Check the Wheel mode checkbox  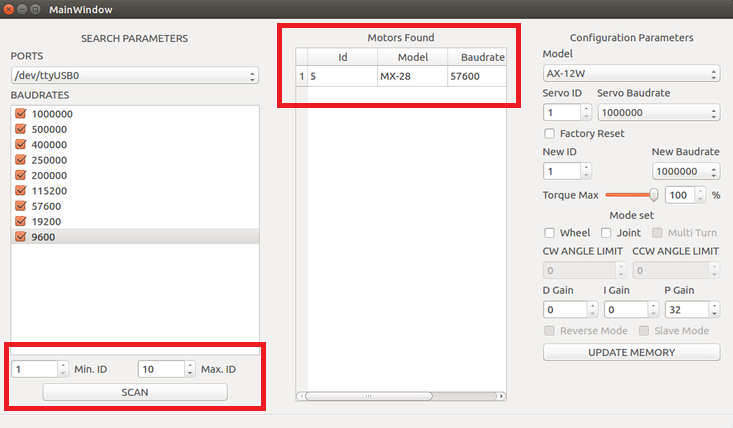click(x=549, y=233)
